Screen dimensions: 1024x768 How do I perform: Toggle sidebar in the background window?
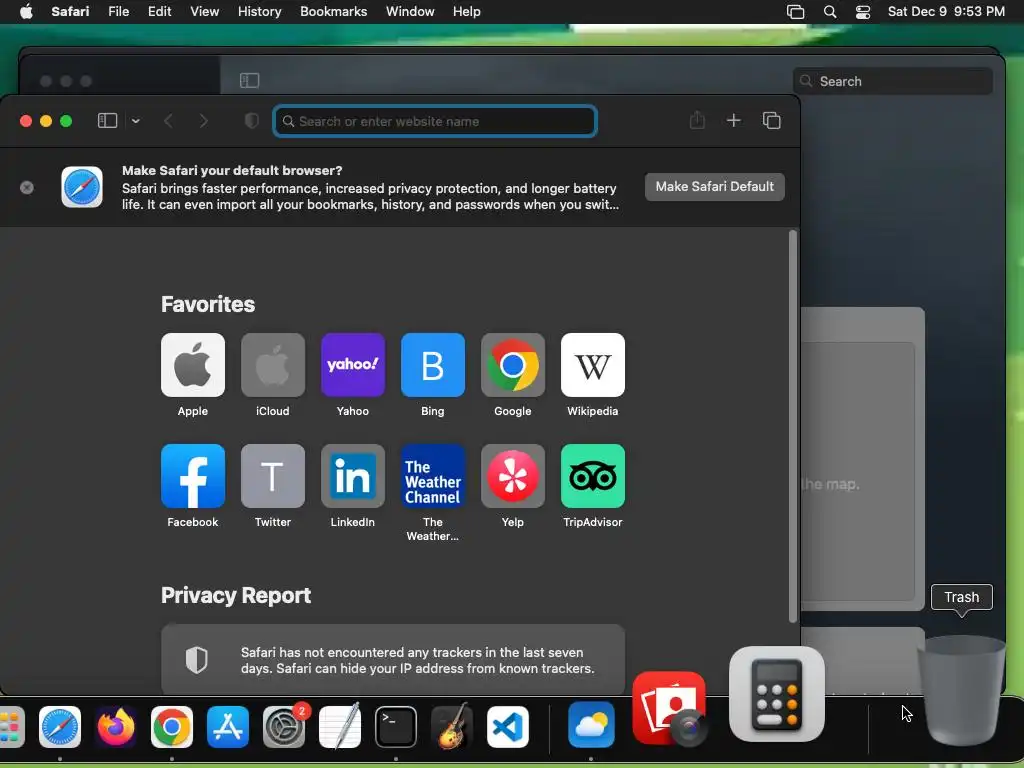249,80
